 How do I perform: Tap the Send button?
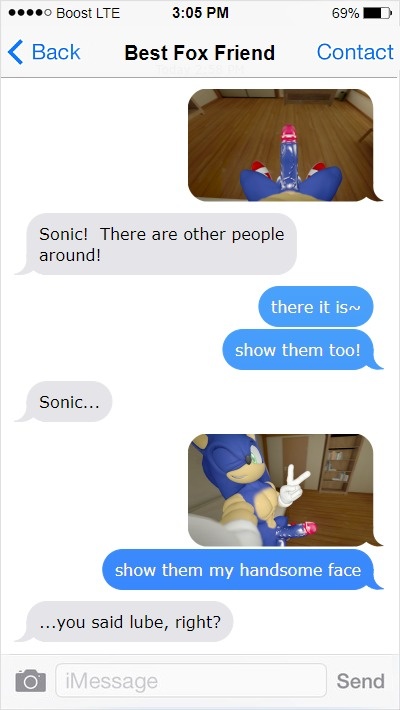(x=361, y=681)
